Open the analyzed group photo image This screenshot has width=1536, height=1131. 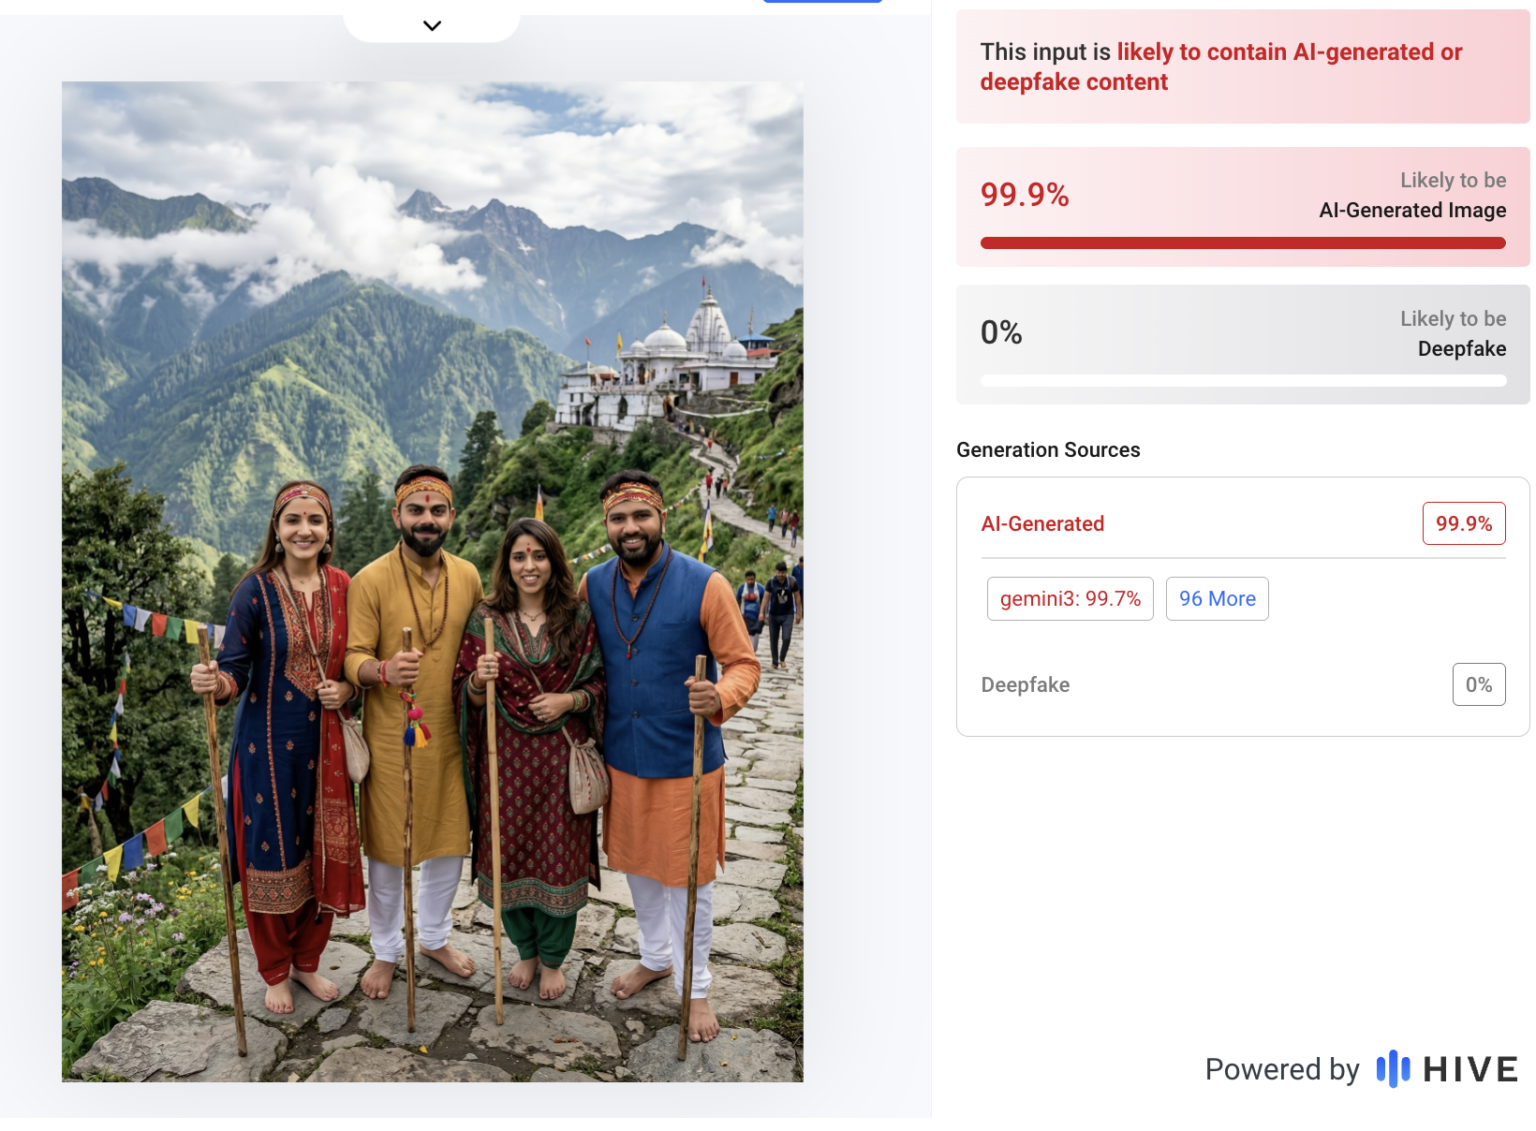coord(432,581)
